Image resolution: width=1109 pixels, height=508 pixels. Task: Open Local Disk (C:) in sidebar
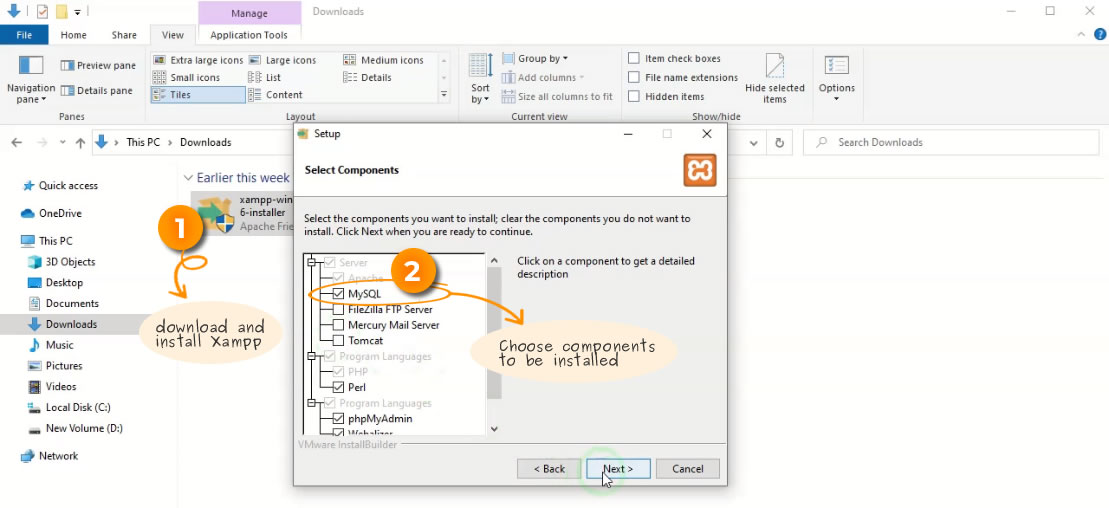pos(69,408)
